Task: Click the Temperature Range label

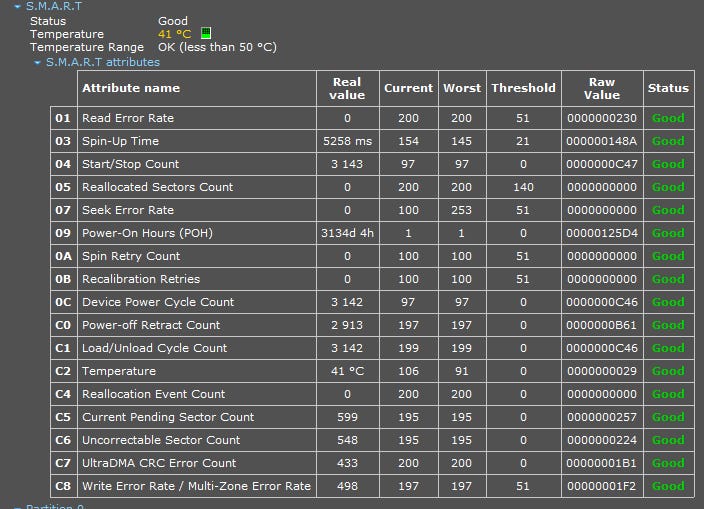Action: pos(87,47)
